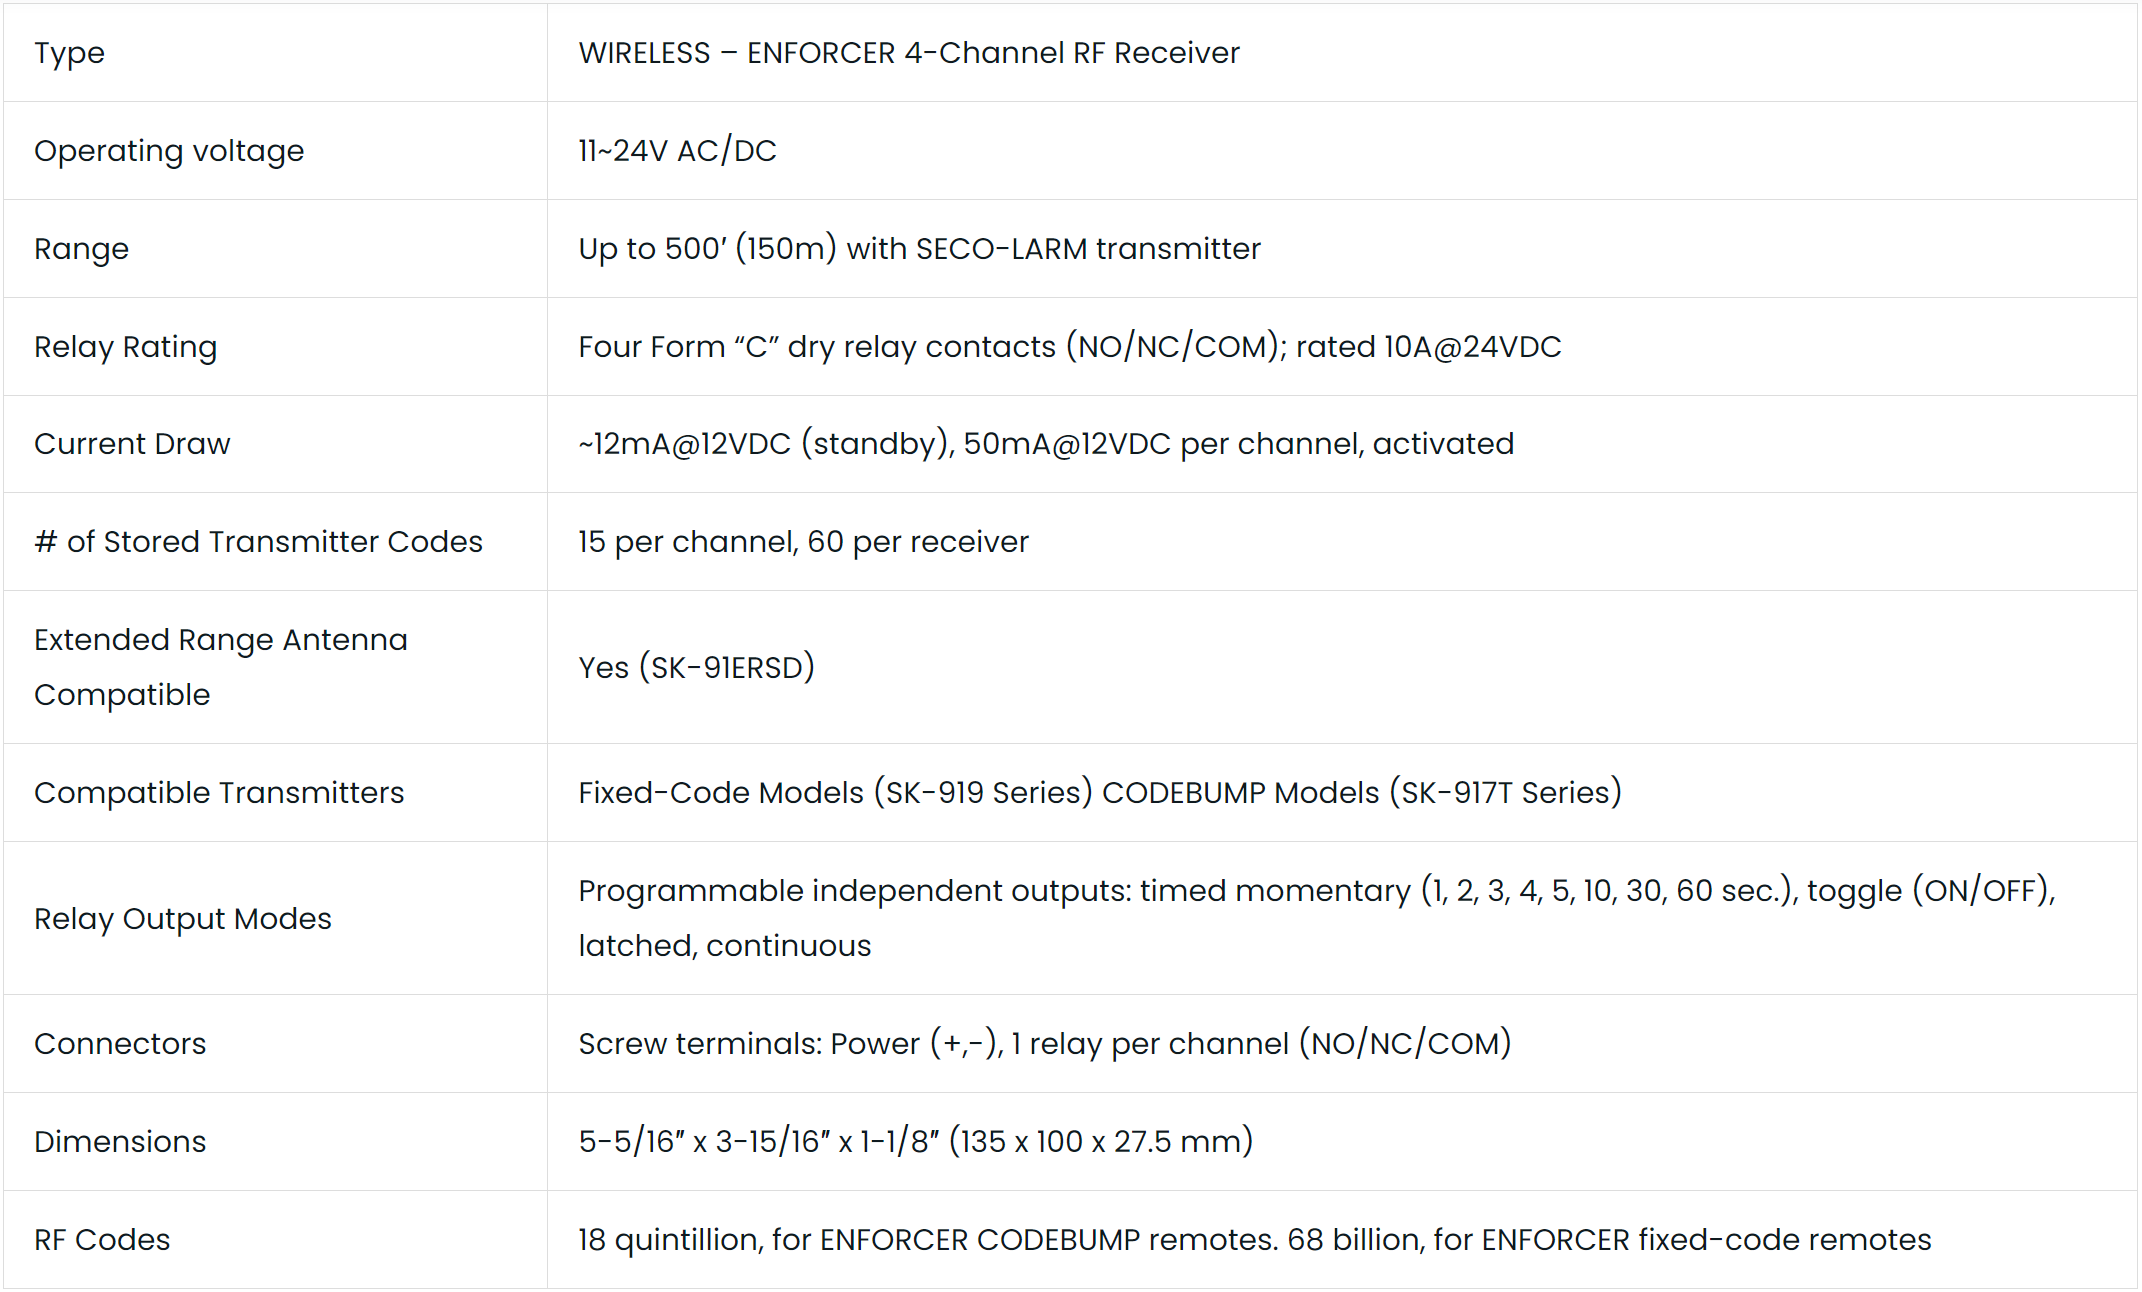
Task: Click the "Range" row label
Action: (81, 249)
